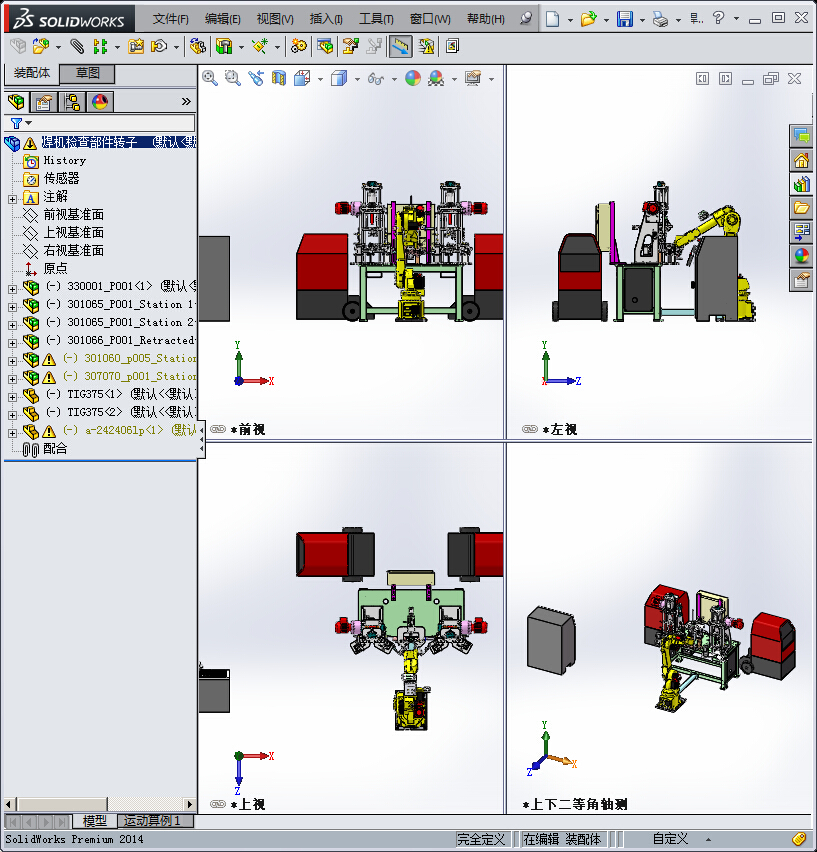
Task: Click the Reference Geometry icon
Action: (260, 46)
